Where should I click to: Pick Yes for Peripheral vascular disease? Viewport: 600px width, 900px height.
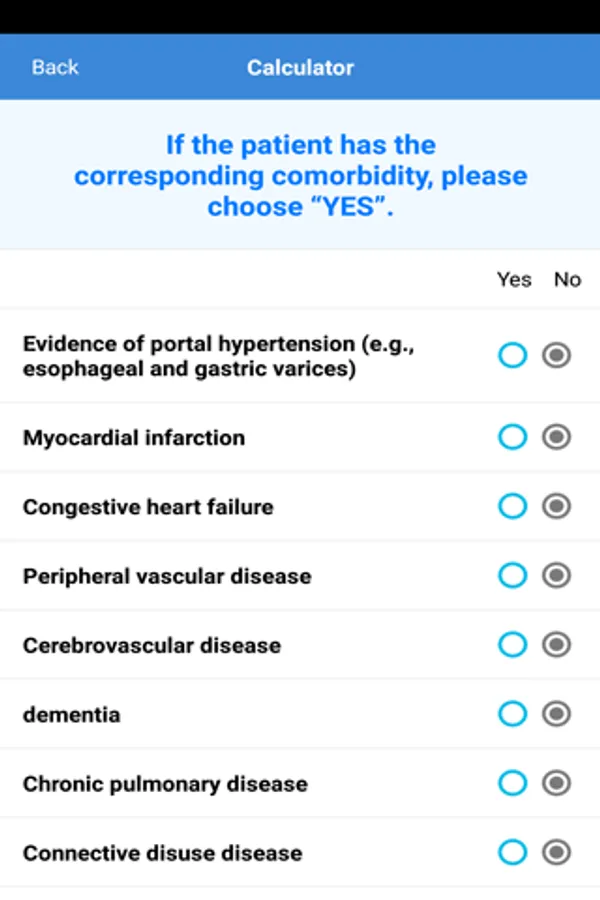click(512, 576)
